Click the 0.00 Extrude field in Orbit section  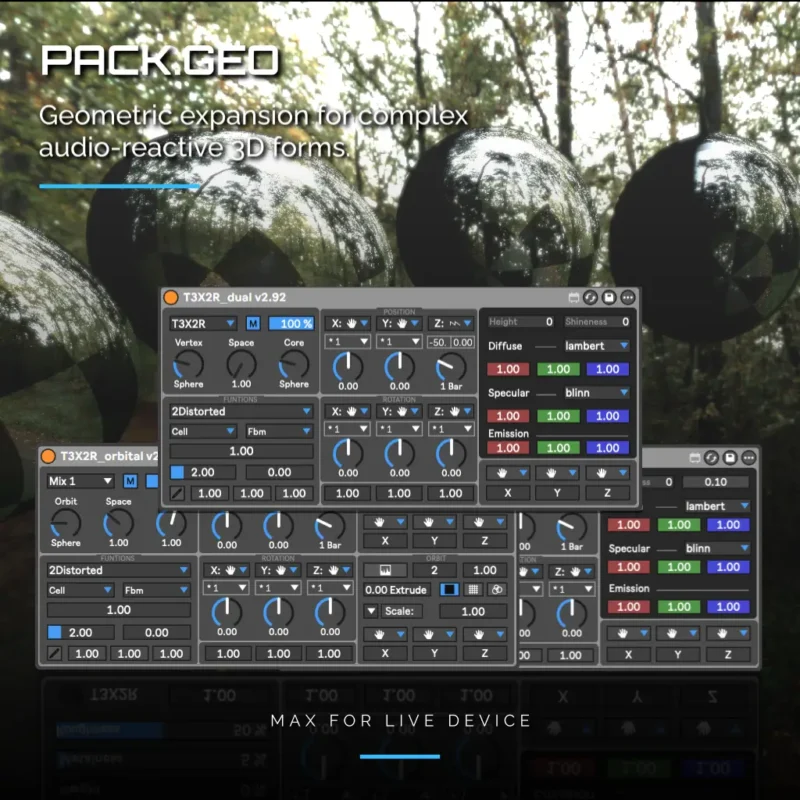pos(396,590)
